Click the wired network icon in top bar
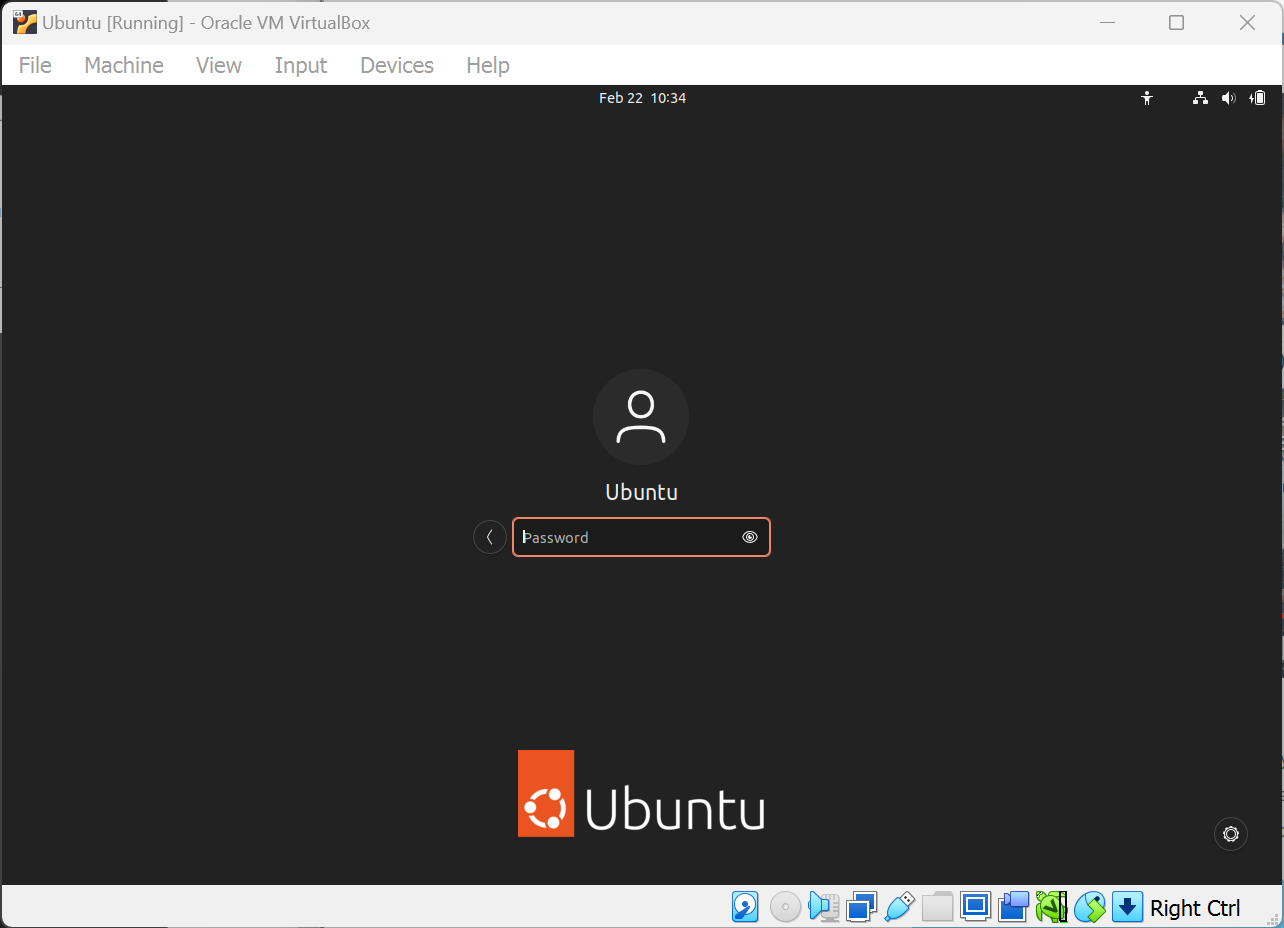The image size is (1284, 928). click(1200, 98)
